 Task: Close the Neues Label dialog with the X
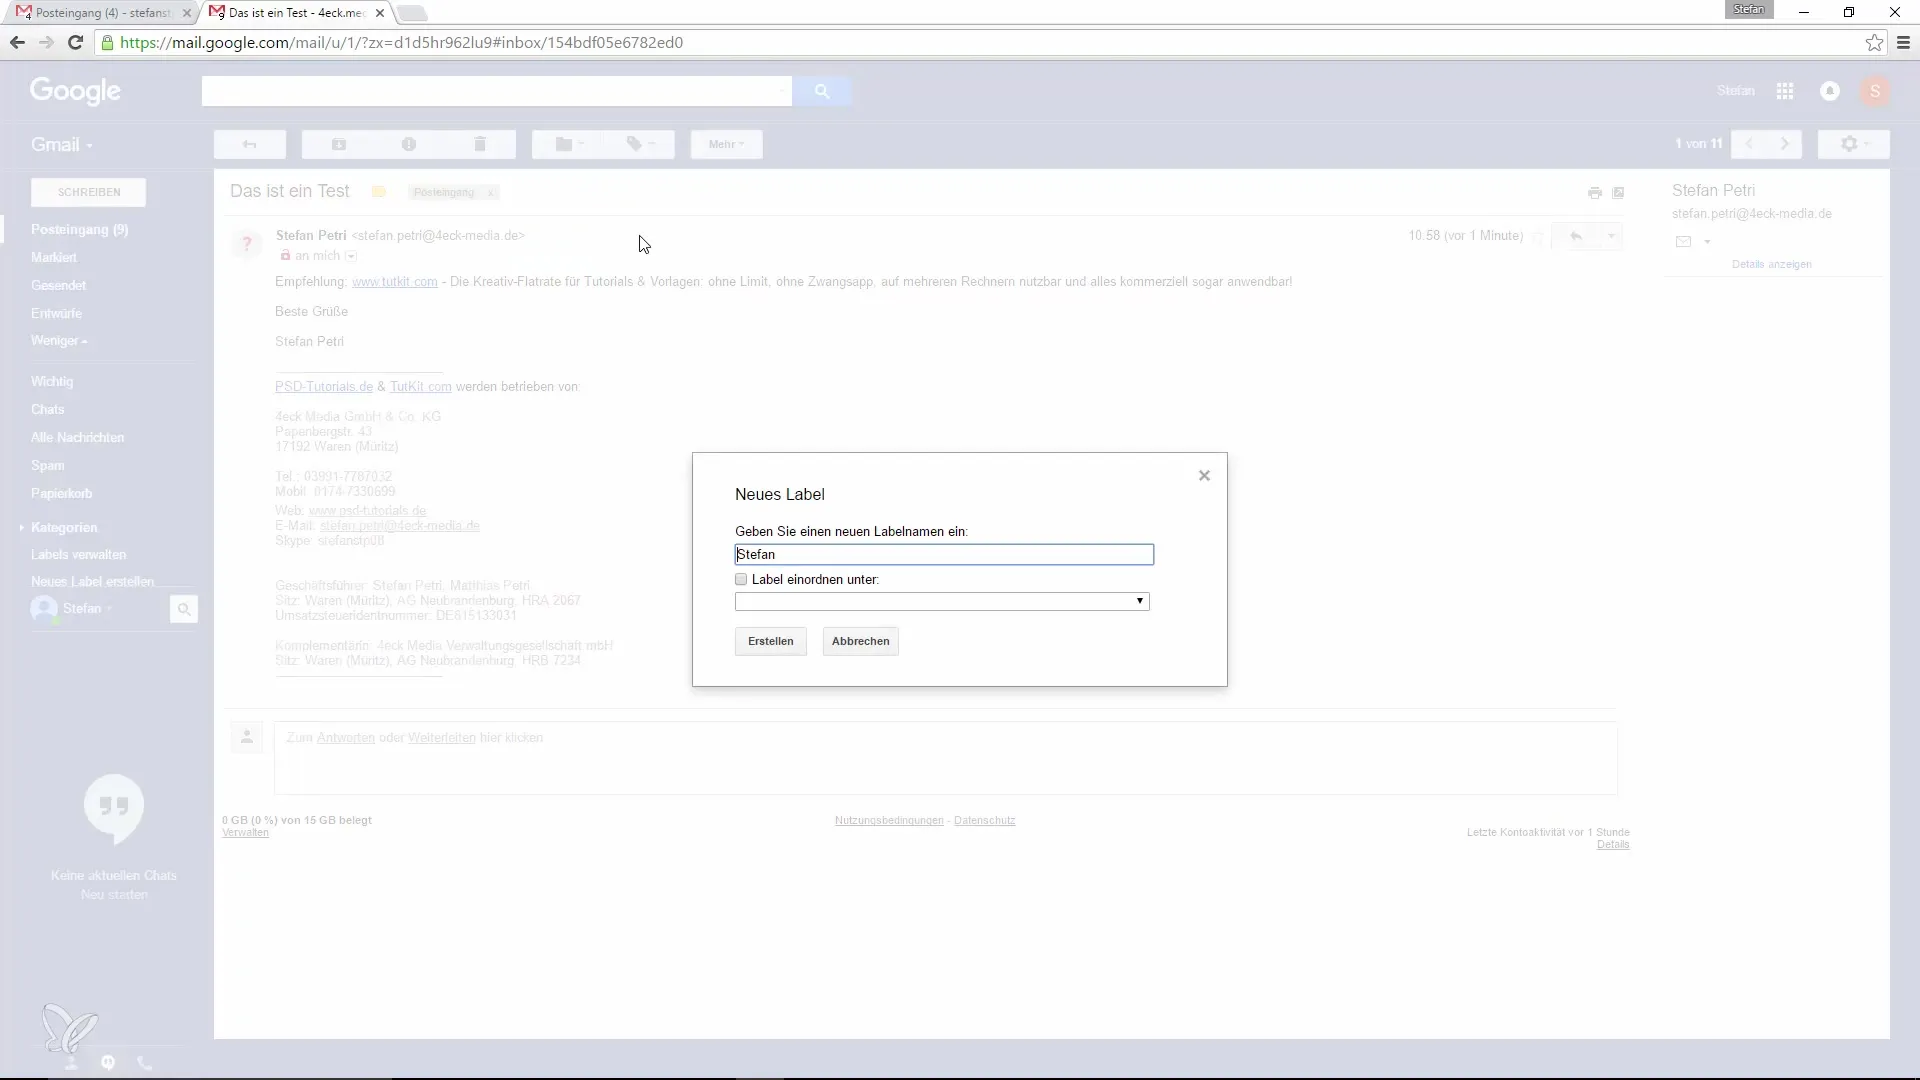tap(1204, 476)
